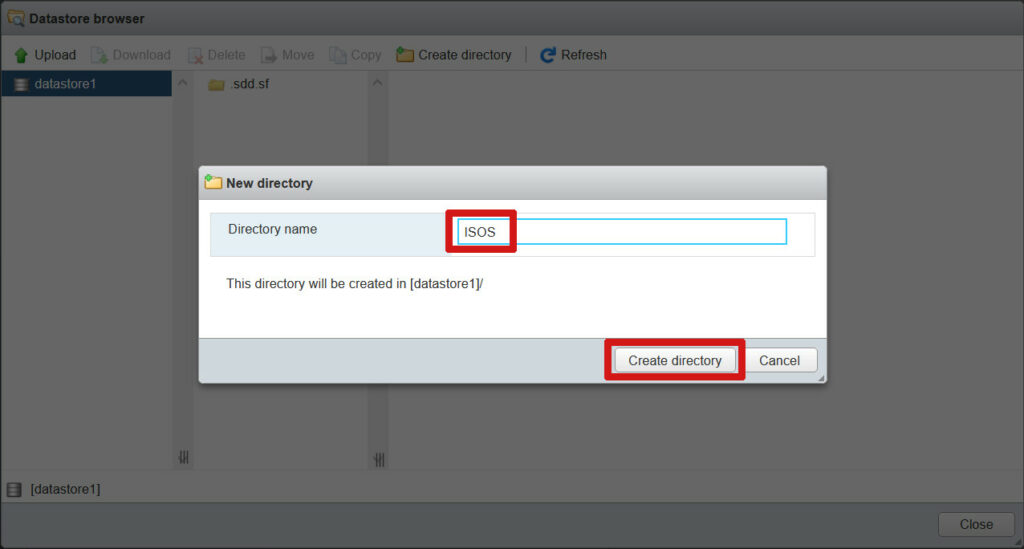Click the 'Datastore browser' window title
Viewport: 1024px width, 549px height.
(x=87, y=18)
